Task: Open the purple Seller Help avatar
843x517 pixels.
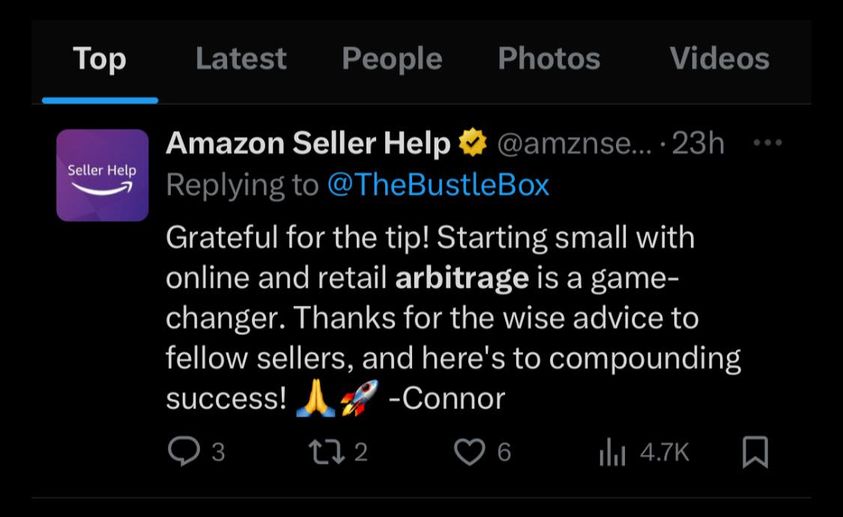Action: [102, 175]
